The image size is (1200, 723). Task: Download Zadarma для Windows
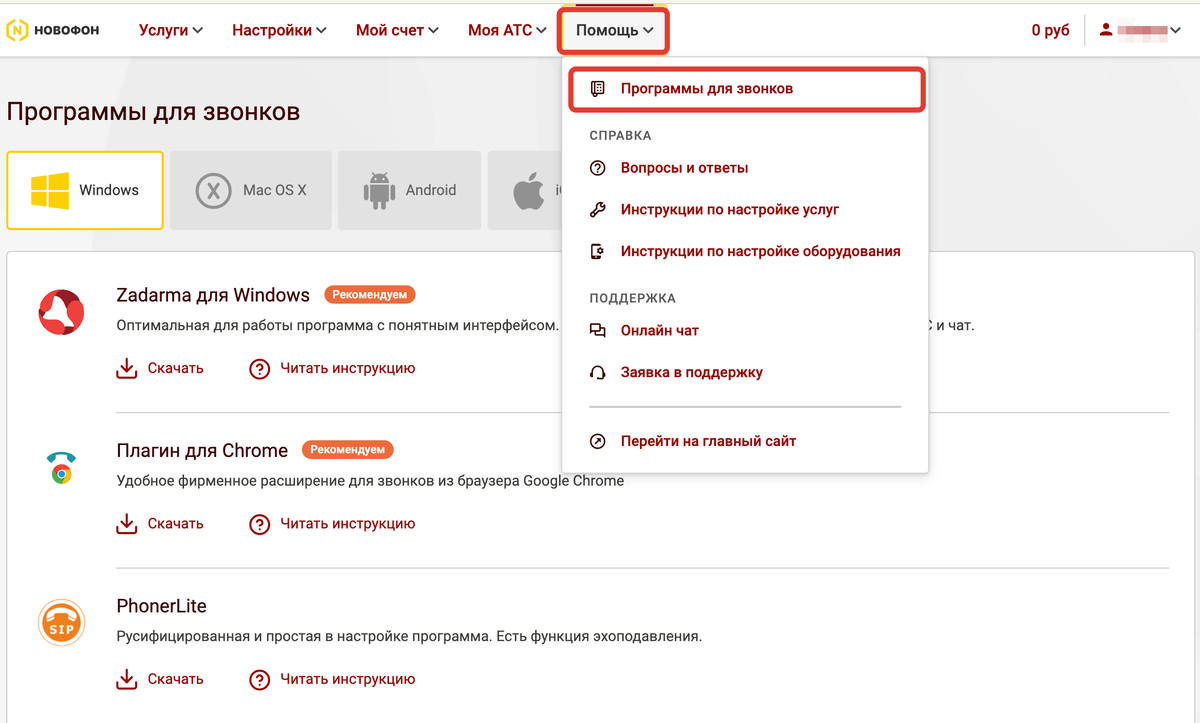point(160,368)
